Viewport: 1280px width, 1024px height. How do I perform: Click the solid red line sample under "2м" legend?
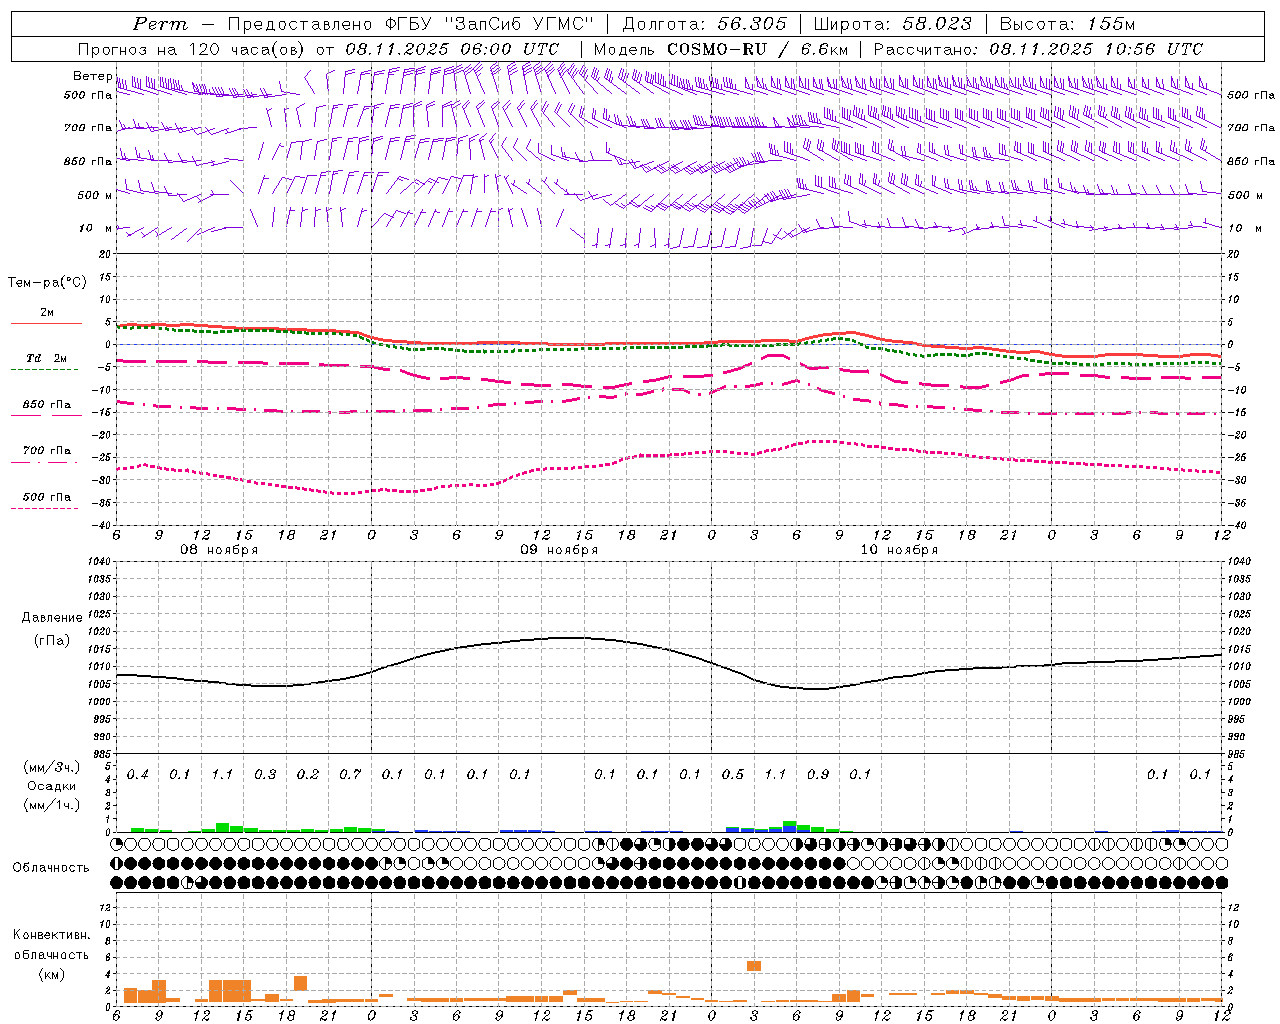point(46,324)
